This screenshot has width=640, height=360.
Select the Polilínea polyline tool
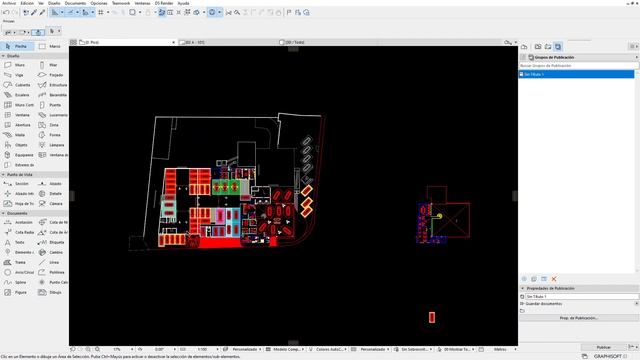[51, 272]
